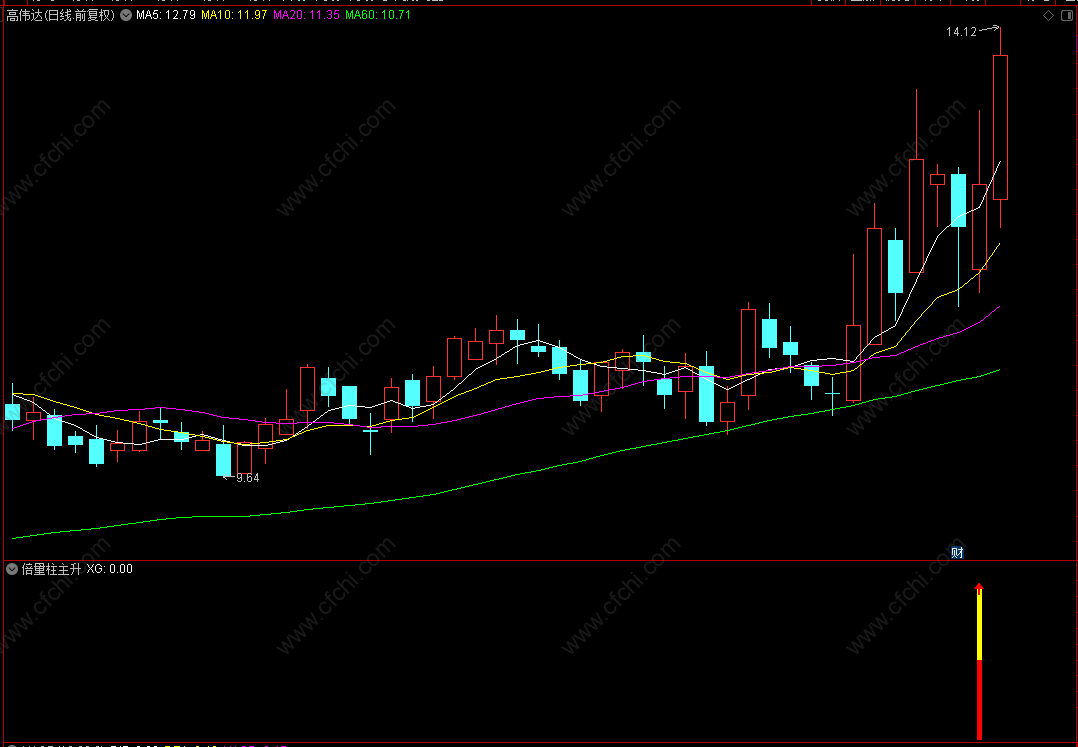The width and height of the screenshot is (1078, 747).
Task: Select the red-yellow signal bar in indicator panel
Action: click(x=979, y=665)
